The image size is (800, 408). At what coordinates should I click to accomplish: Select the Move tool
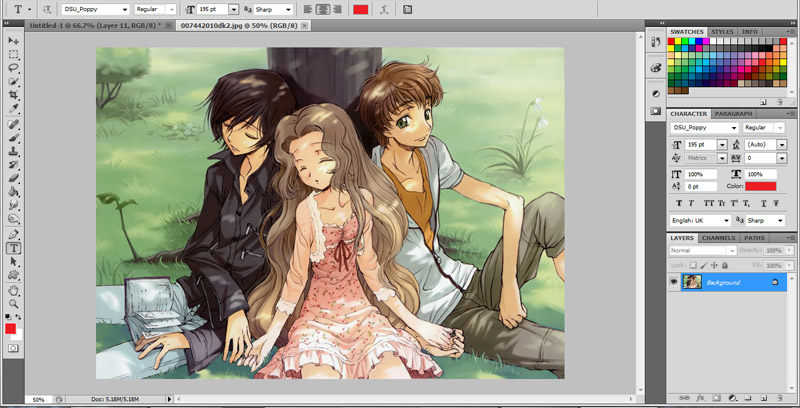pos(14,40)
